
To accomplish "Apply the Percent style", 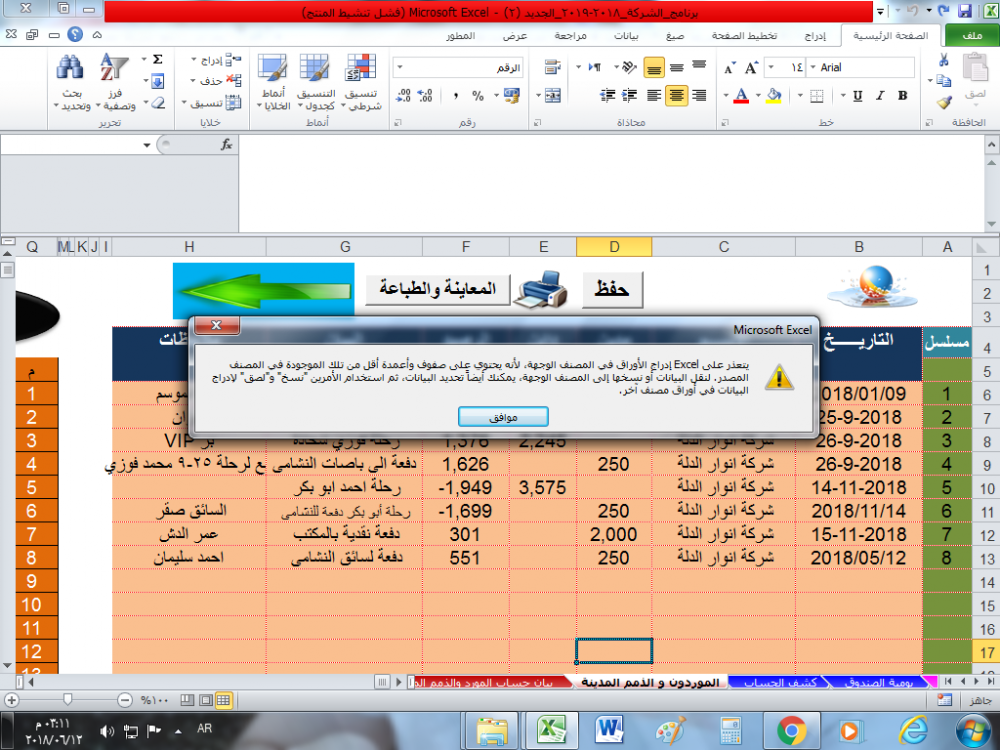I will tap(478, 96).
